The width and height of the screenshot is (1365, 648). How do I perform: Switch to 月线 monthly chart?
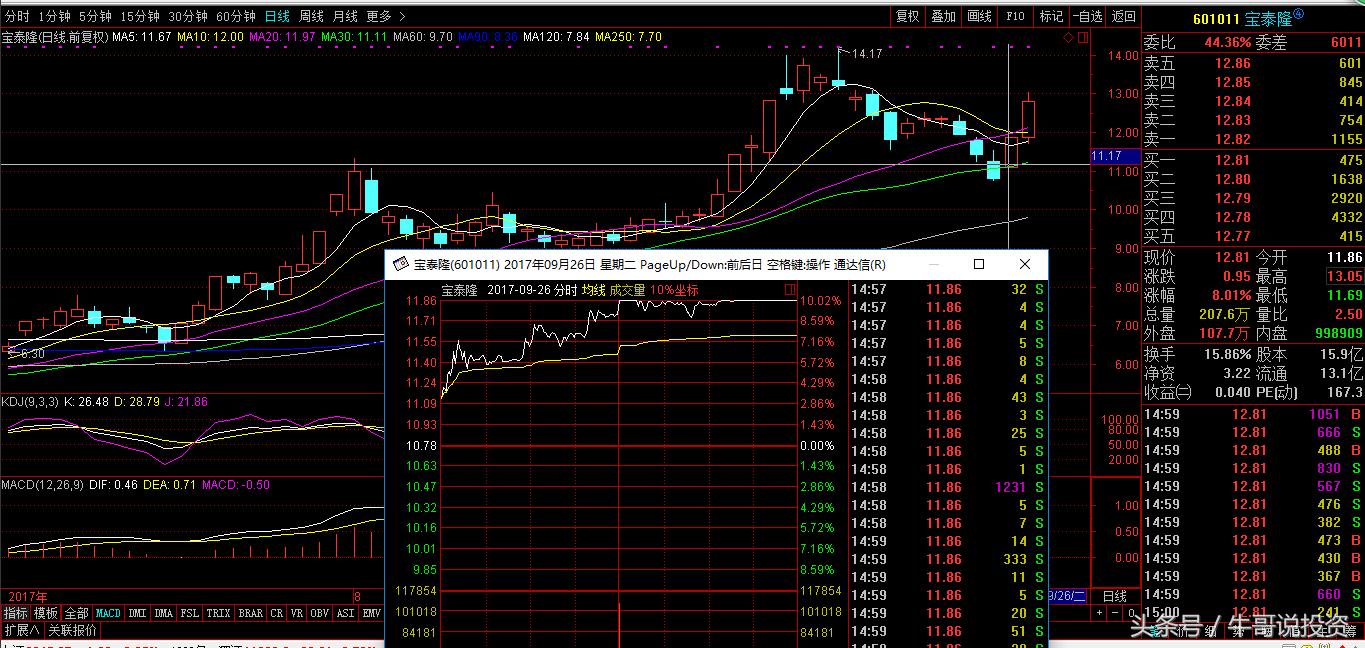pyautogui.click(x=345, y=16)
